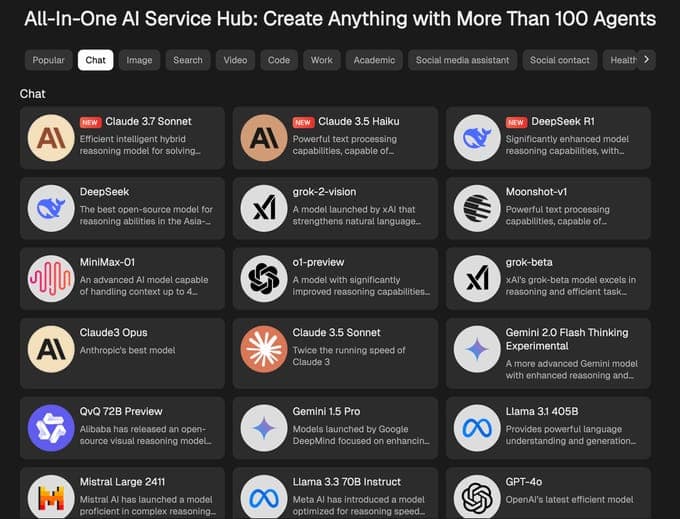Click the Gemini 2.0 Flash Thinking sparkle icon
Viewport: 680px width, 519px height.
pyautogui.click(x=477, y=349)
